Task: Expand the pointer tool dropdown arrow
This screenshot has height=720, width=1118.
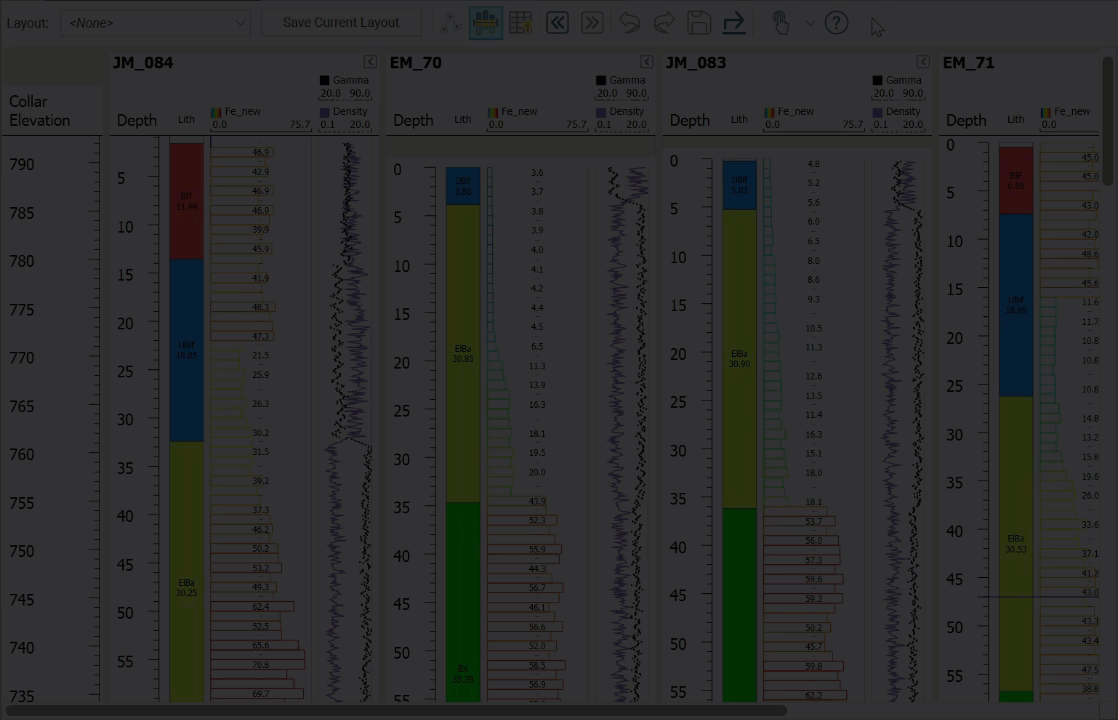Action: pyautogui.click(x=809, y=23)
